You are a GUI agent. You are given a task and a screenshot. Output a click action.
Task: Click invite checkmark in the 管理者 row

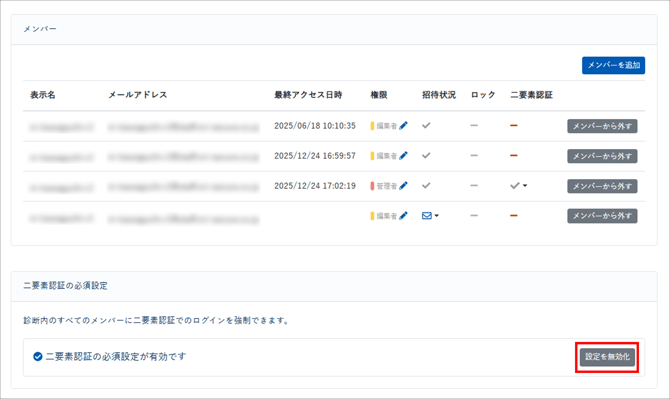tap(426, 185)
